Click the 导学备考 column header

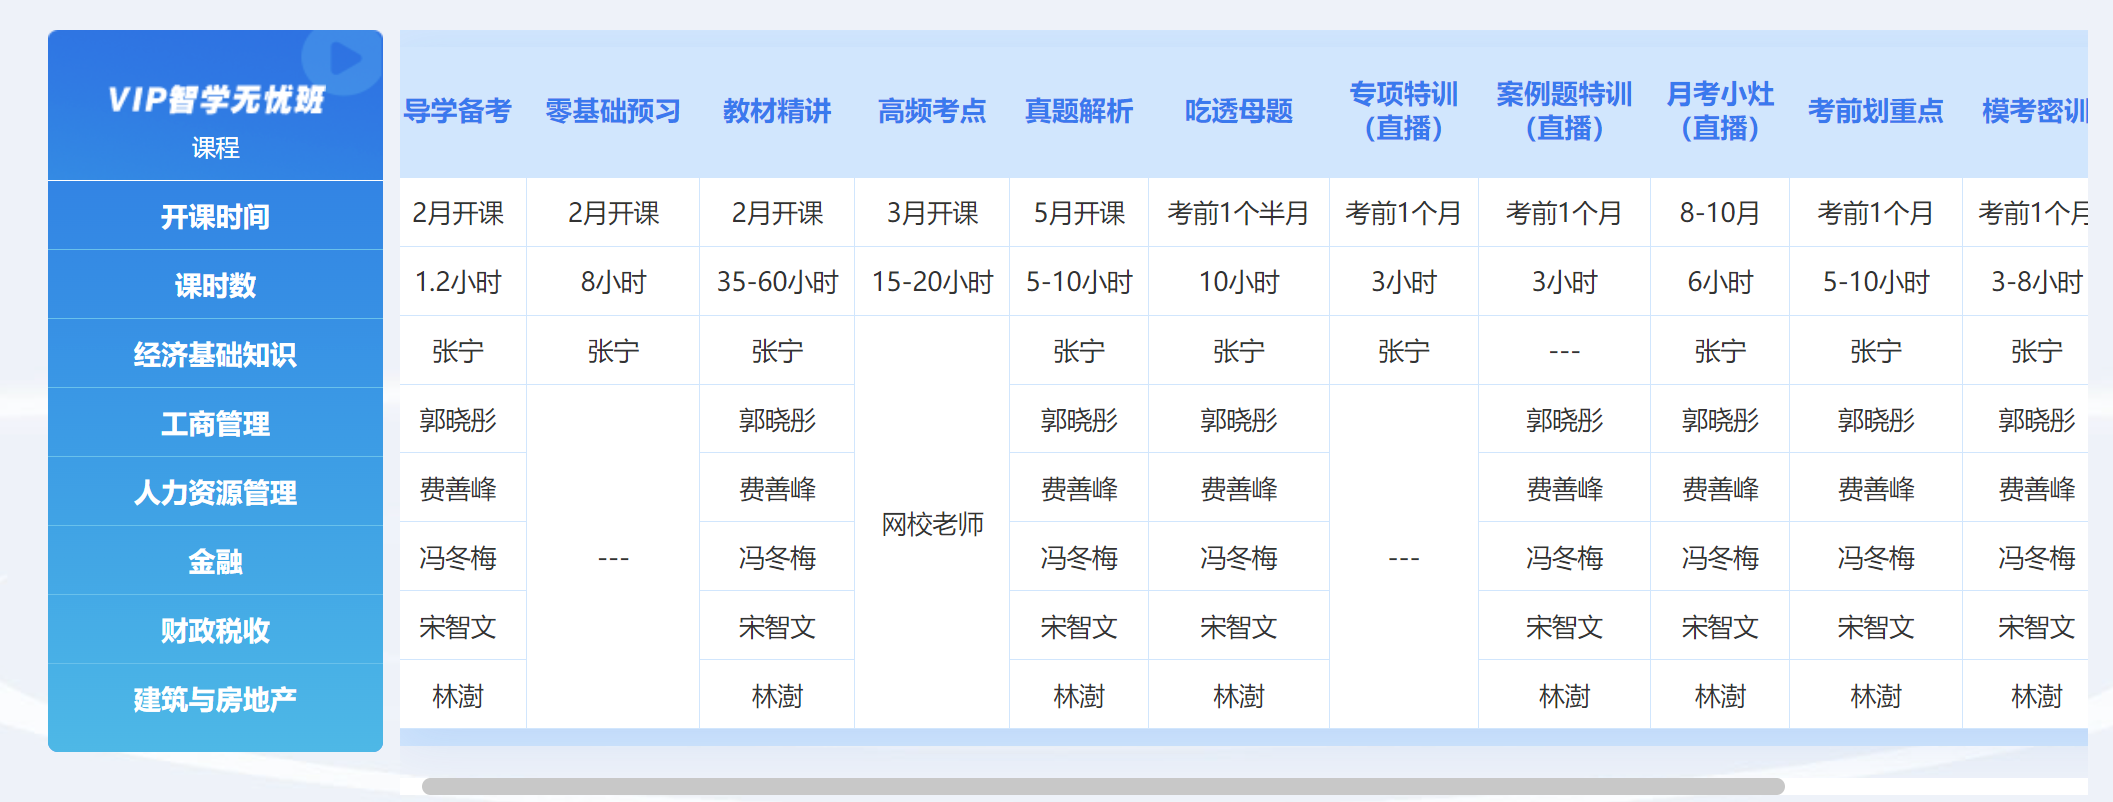pyautogui.click(x=458, y=111)
